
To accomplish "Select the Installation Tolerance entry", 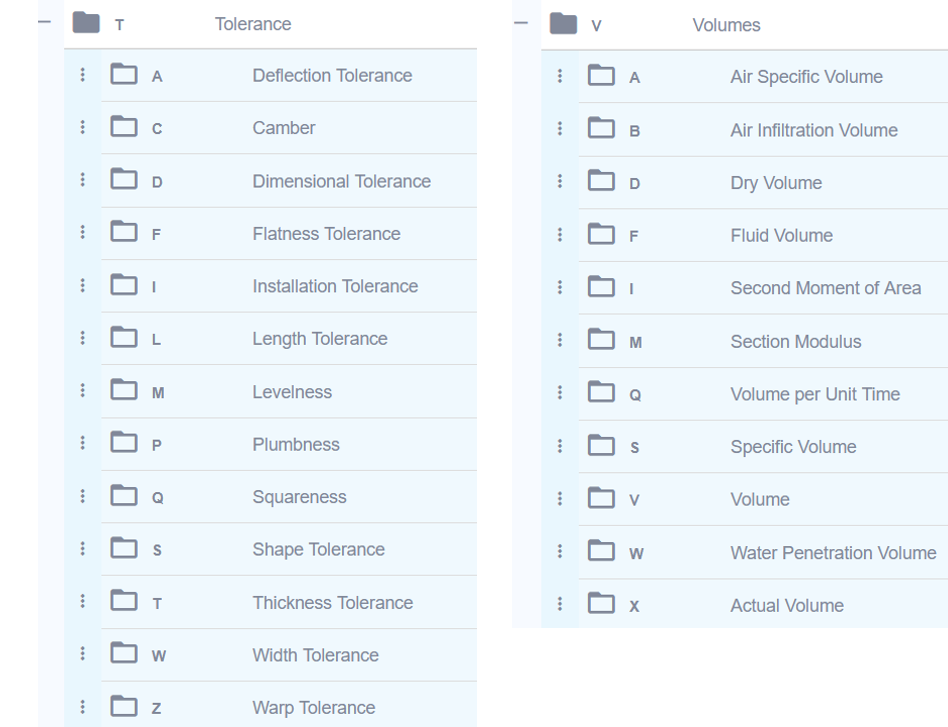I will click(335, 287).
